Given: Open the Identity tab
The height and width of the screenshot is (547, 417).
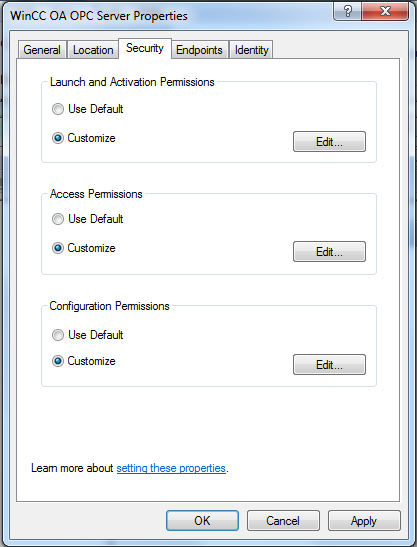Looking at the screenshot, I should point(251,50).
